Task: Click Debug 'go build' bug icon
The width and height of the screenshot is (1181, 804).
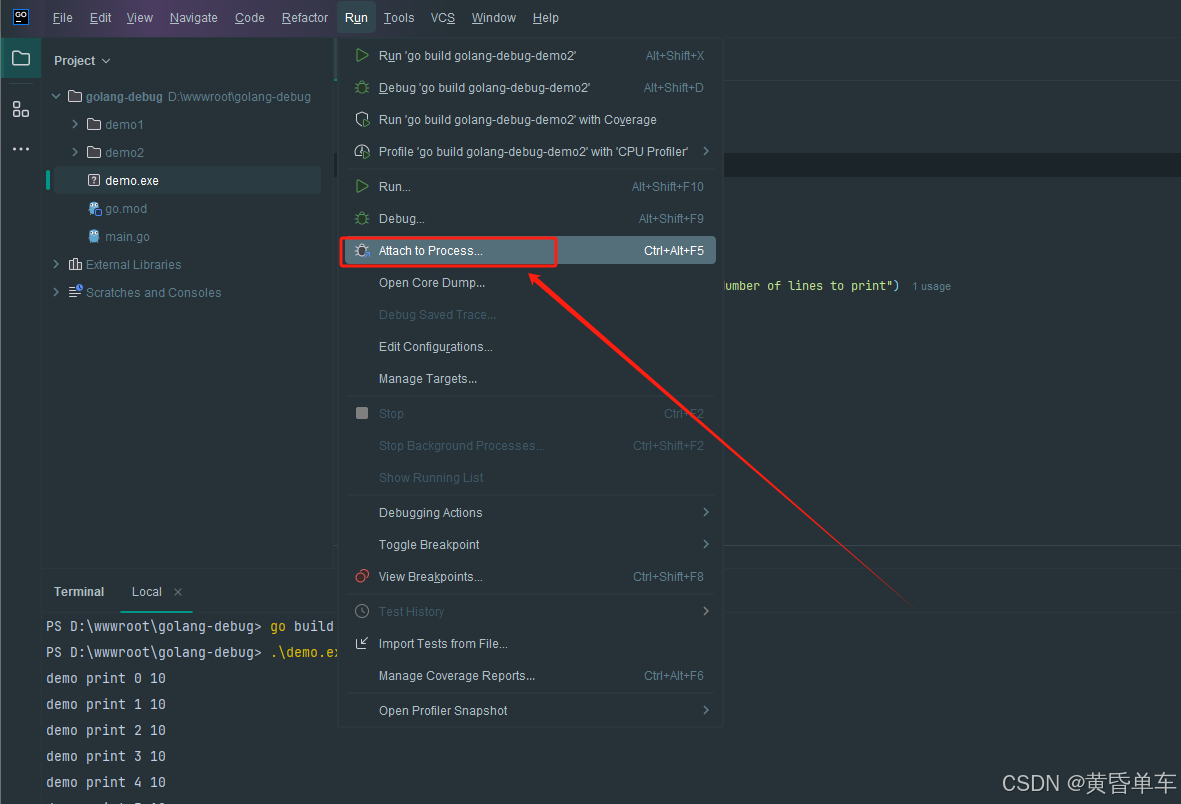Action: tap(362, 87)
